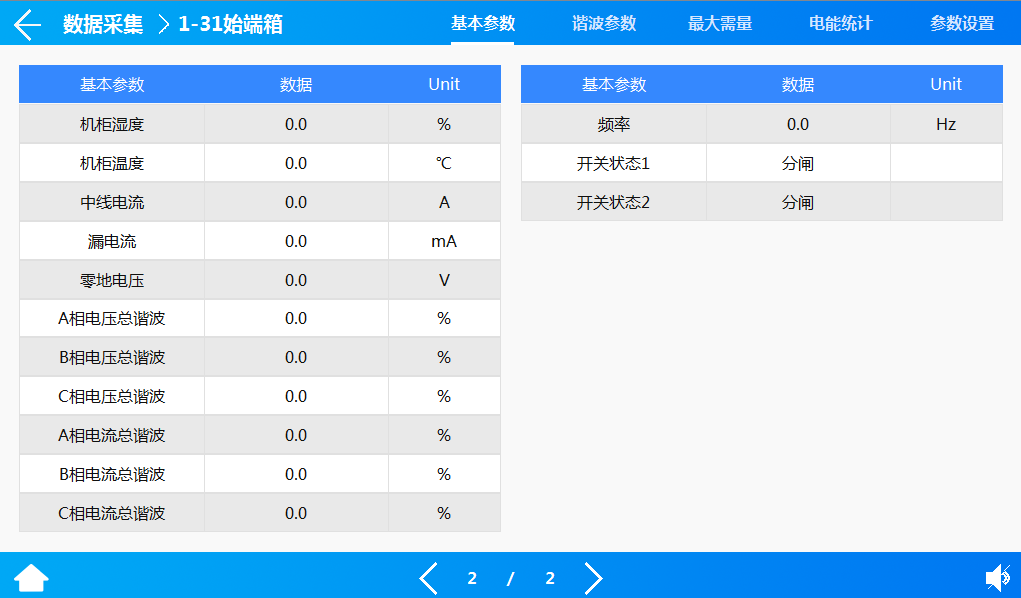The height and width of the screenshot is (598, 1021).
Task: Click the 机柜温度 value 0.0
Action: click(x=296, y=164)
